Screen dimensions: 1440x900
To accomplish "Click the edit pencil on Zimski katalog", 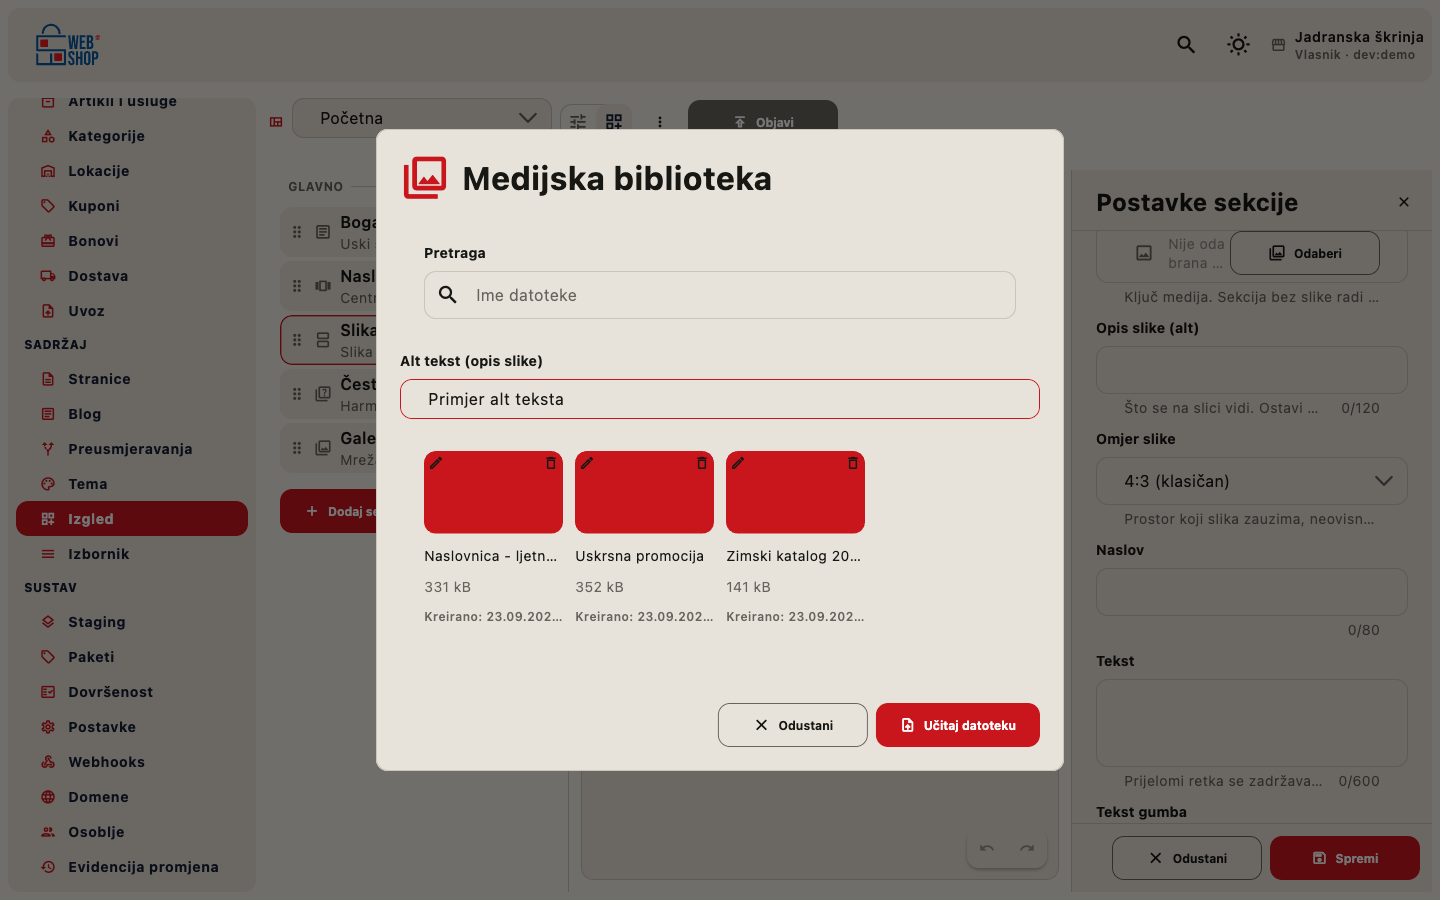I will coord(738,463).
